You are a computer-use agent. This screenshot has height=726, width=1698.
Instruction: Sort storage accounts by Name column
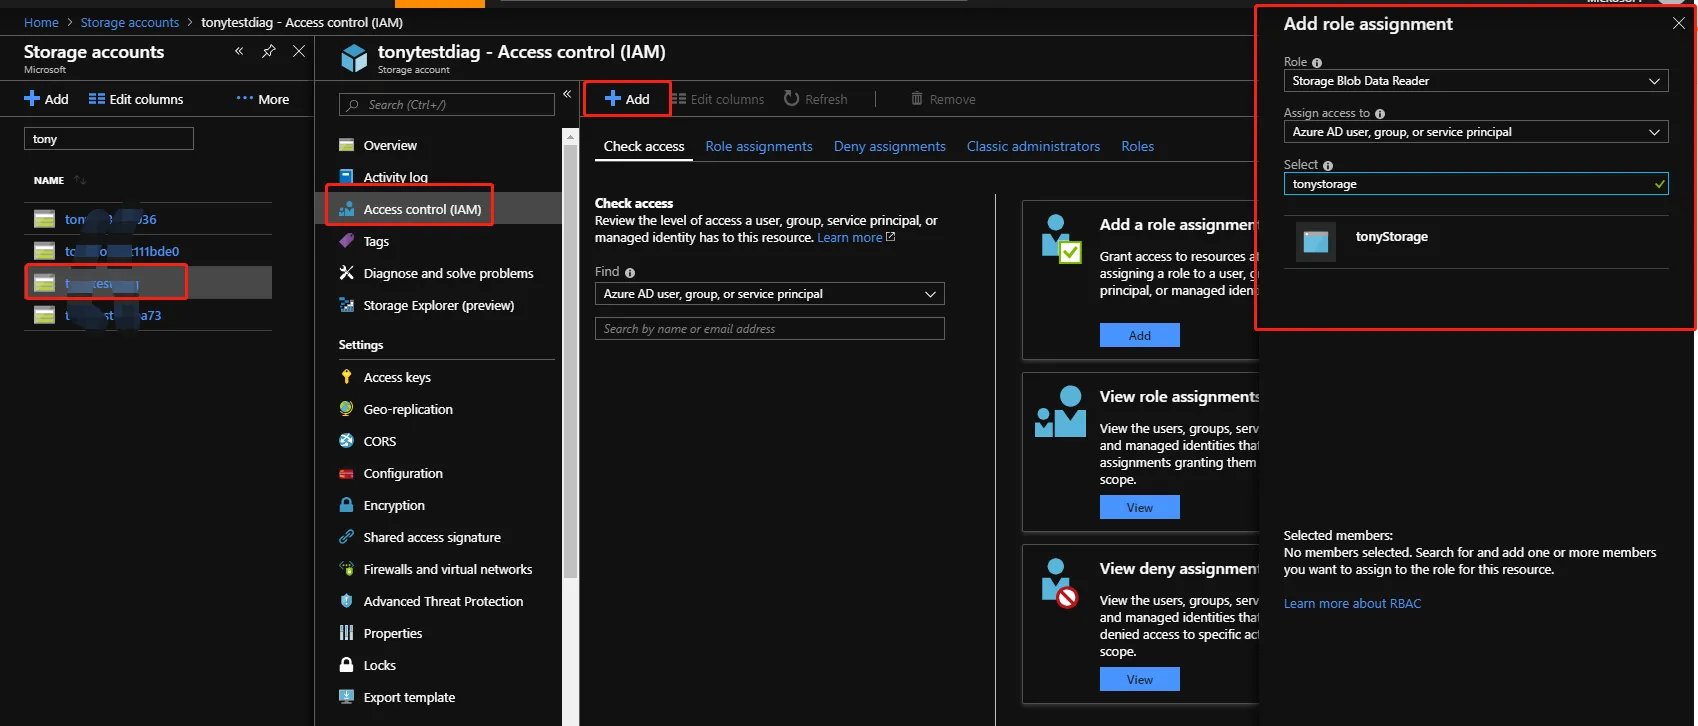pyautogui.click(x=60, y=181)
